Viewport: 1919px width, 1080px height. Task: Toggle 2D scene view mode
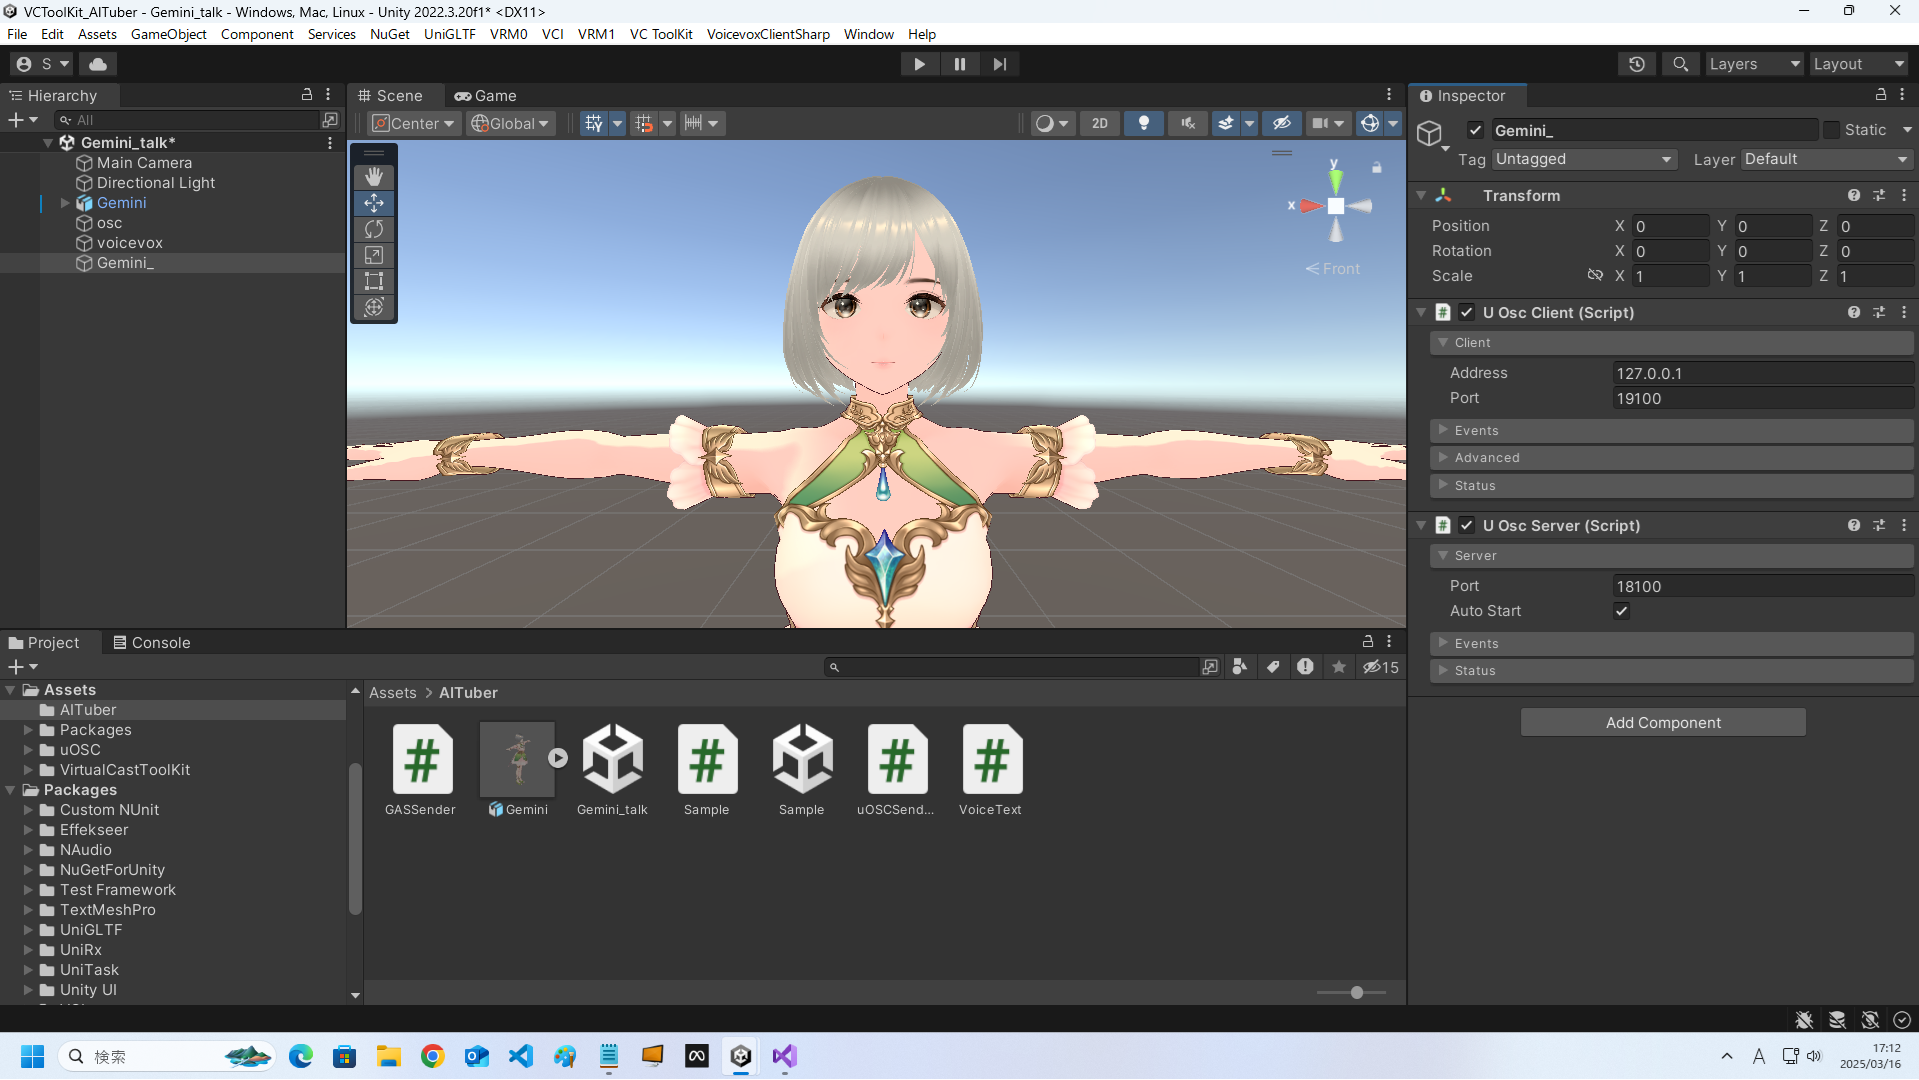(1100, 123)
